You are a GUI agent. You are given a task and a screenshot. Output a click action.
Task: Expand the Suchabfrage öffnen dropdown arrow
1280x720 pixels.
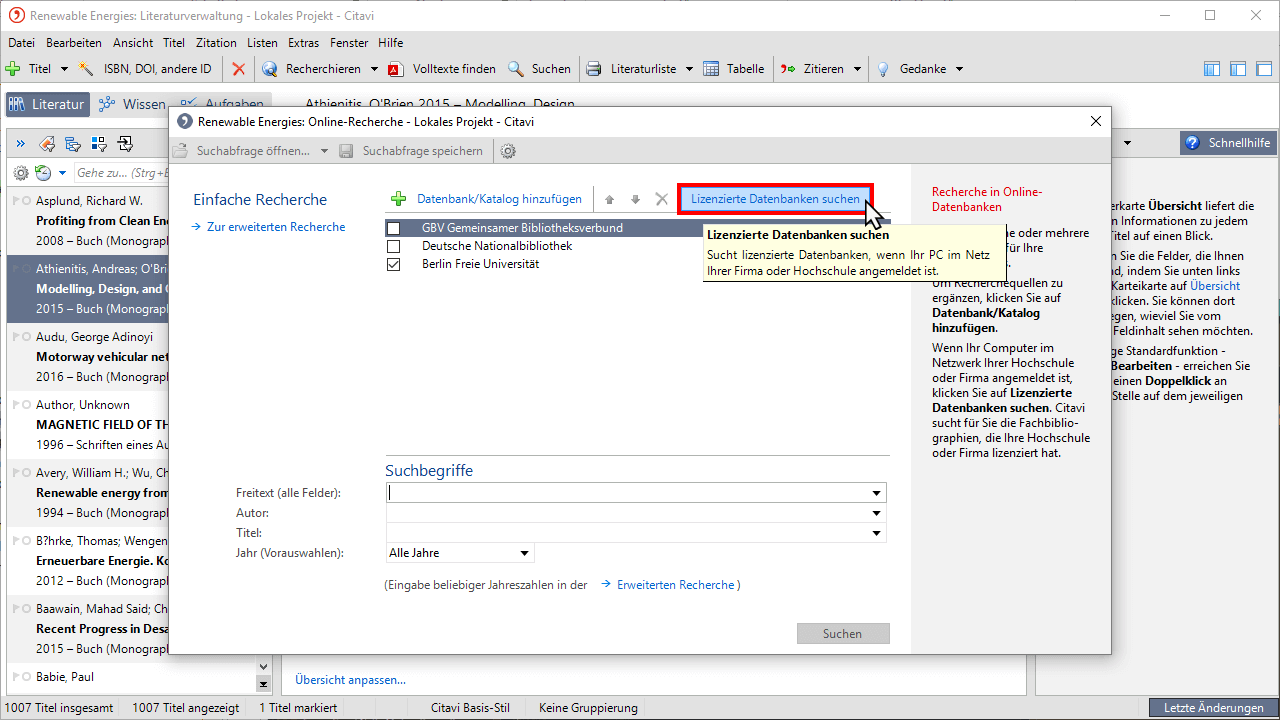point(324,151)
